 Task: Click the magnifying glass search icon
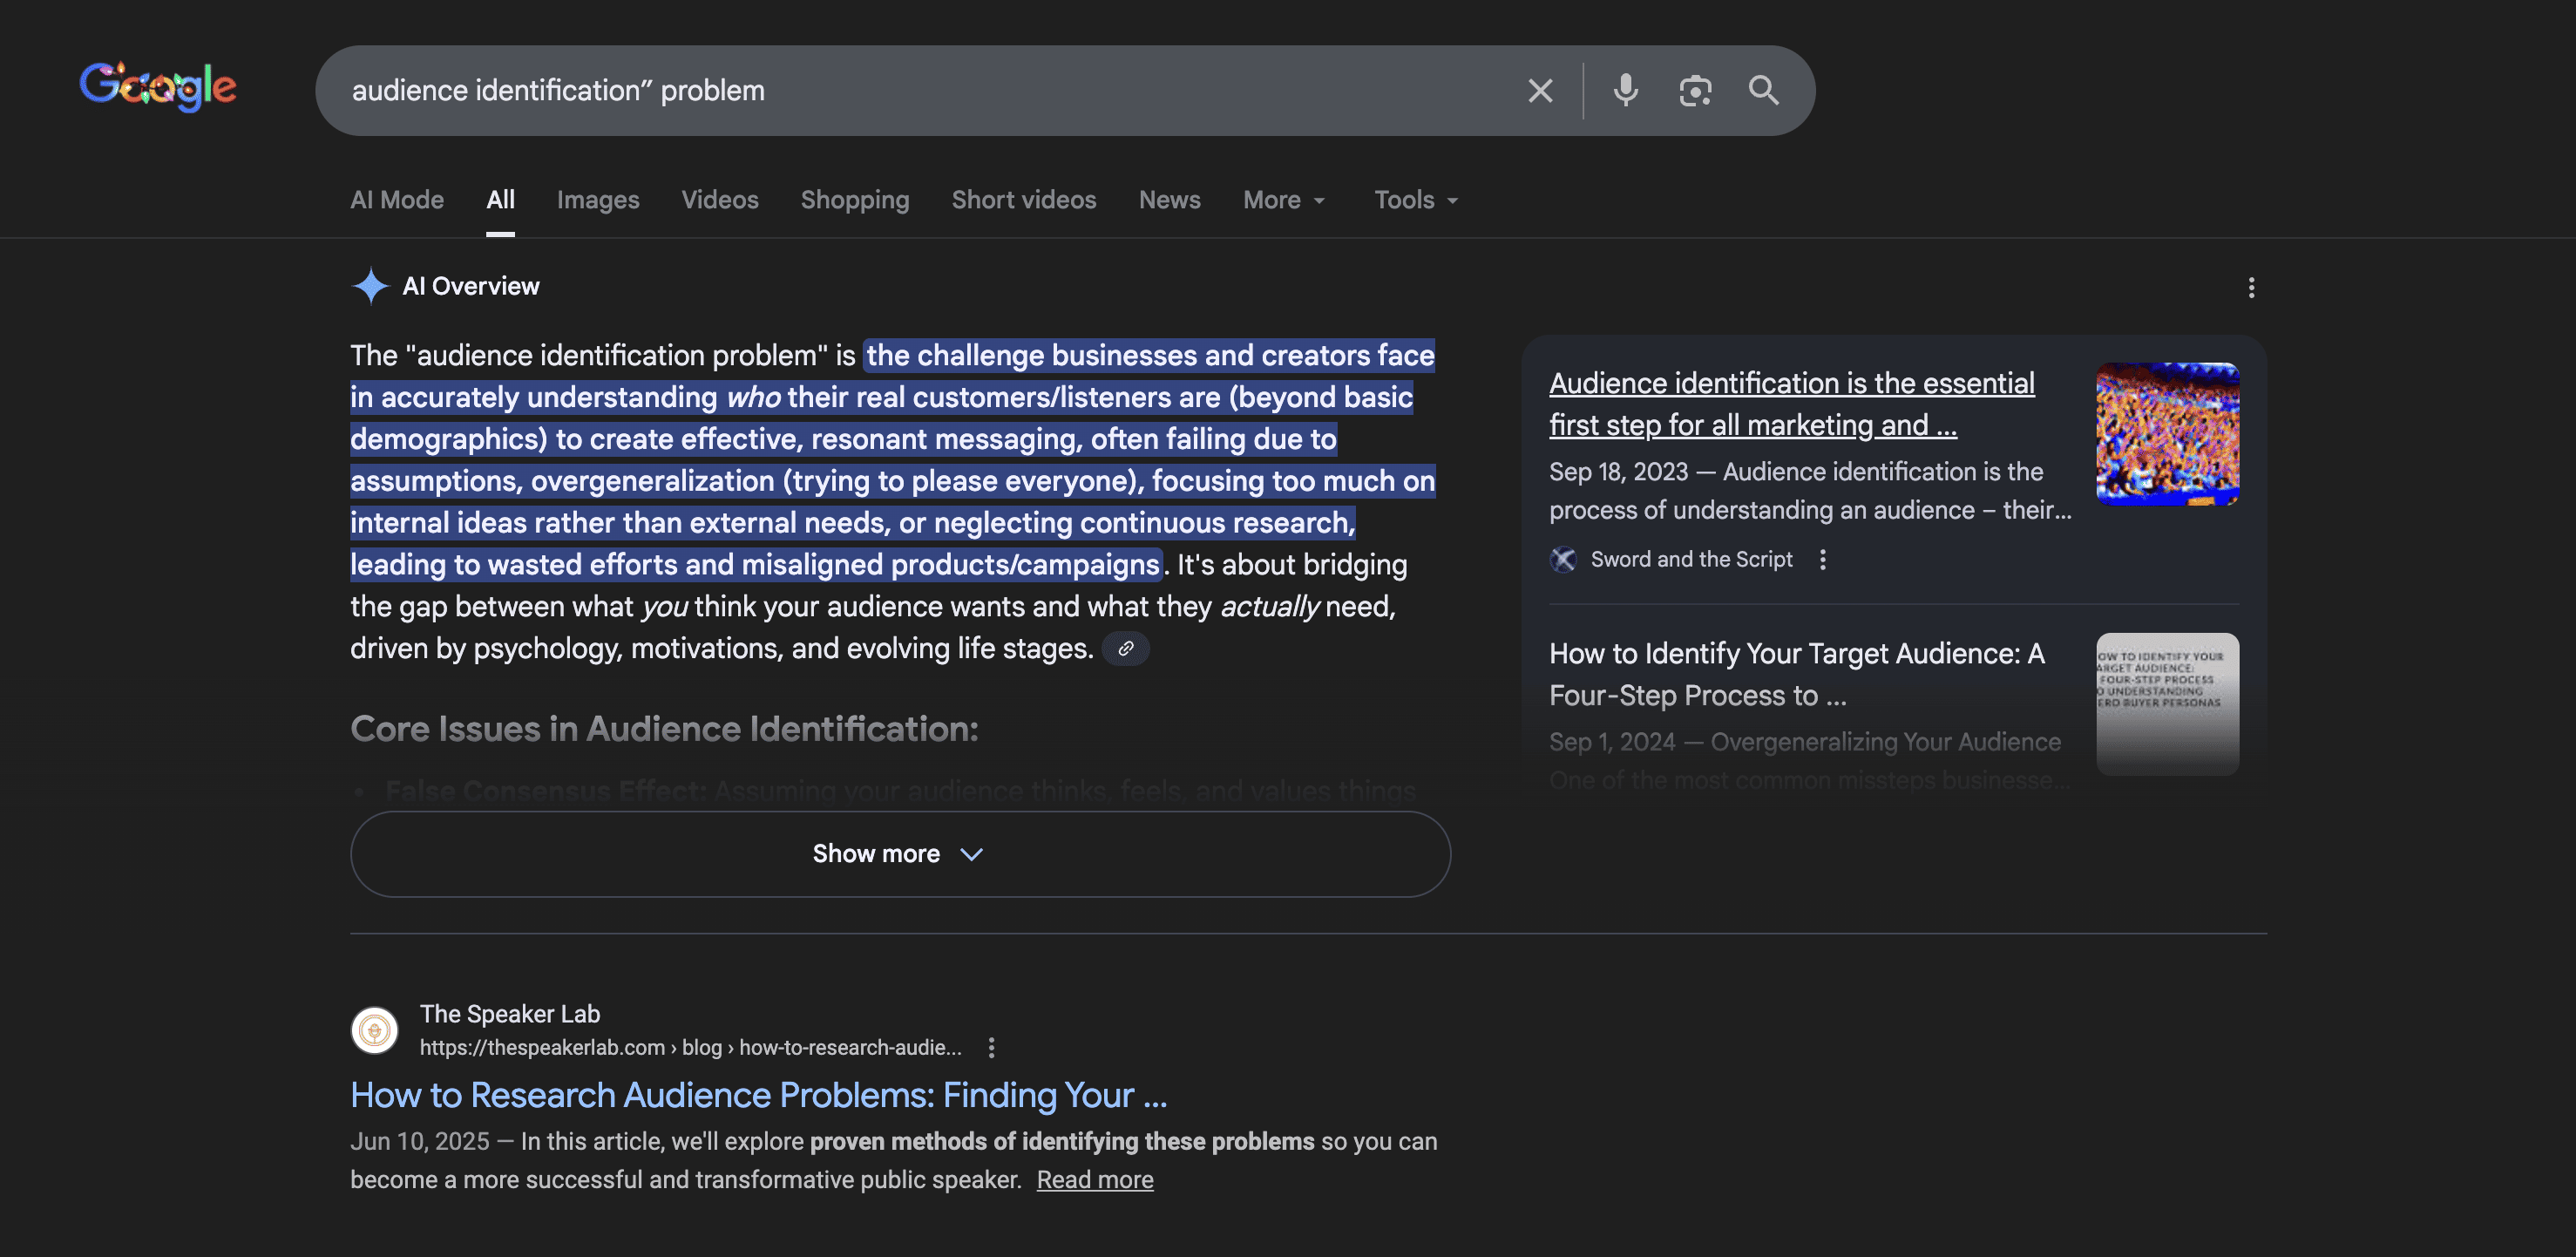point(1763,91)
